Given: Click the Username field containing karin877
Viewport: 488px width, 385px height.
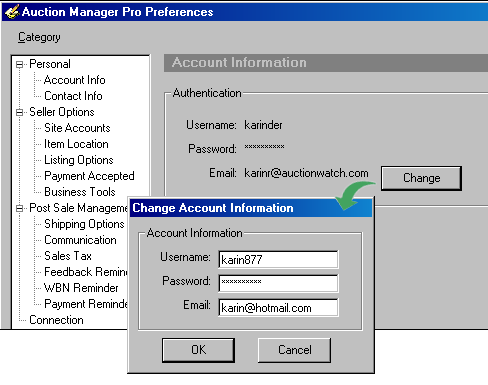Looking at the screenshot, I should pyautogui.click(x=278, y=259).
